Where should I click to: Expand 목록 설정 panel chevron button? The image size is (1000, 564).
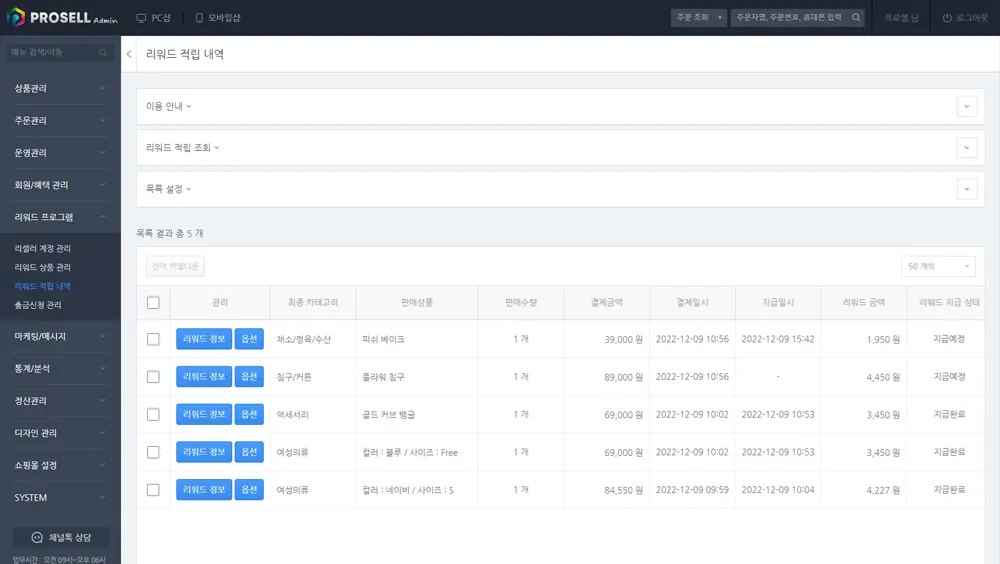pos(967,189)
